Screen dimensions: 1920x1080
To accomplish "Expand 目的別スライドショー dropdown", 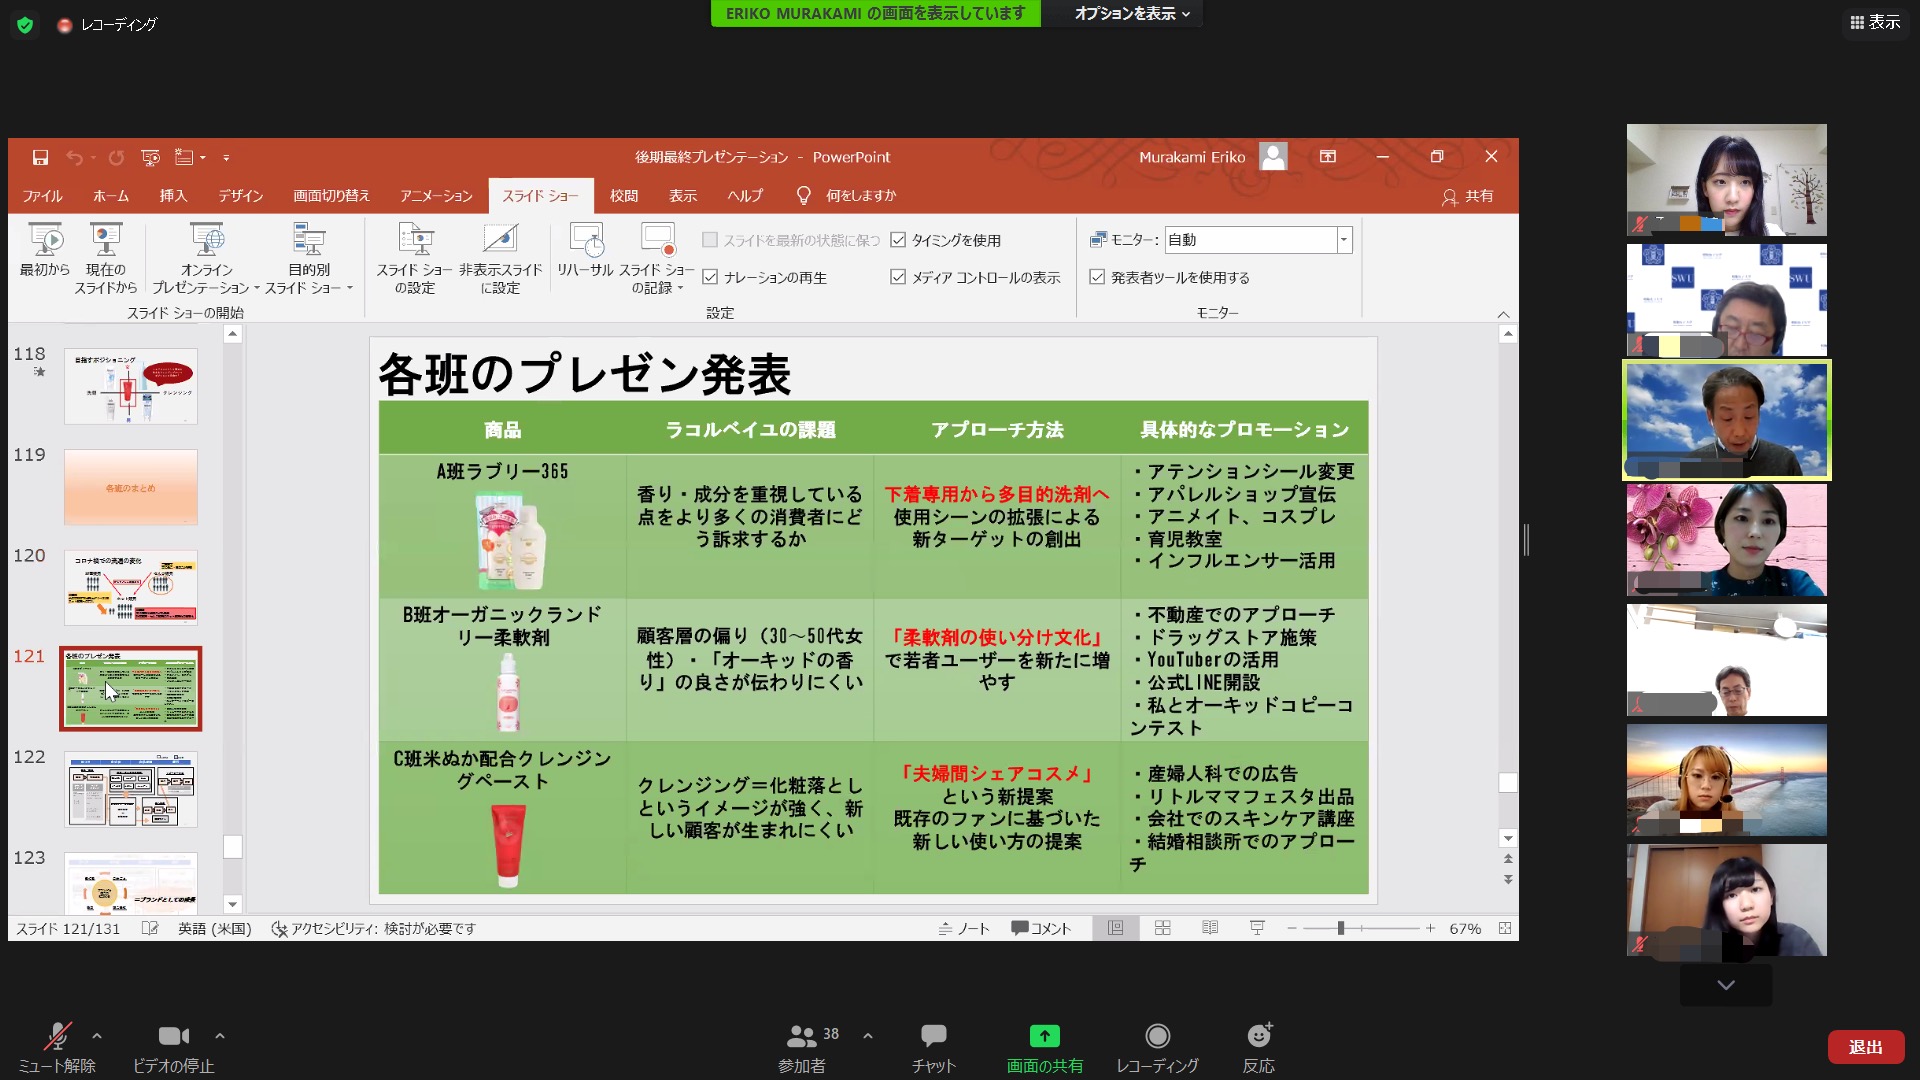I will pos(350,288).
